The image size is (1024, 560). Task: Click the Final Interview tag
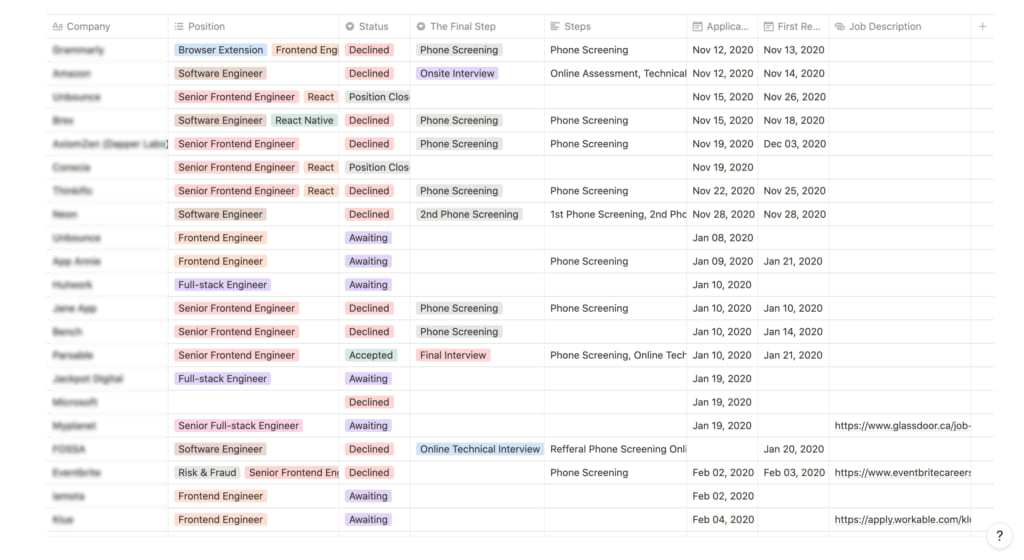453,356
